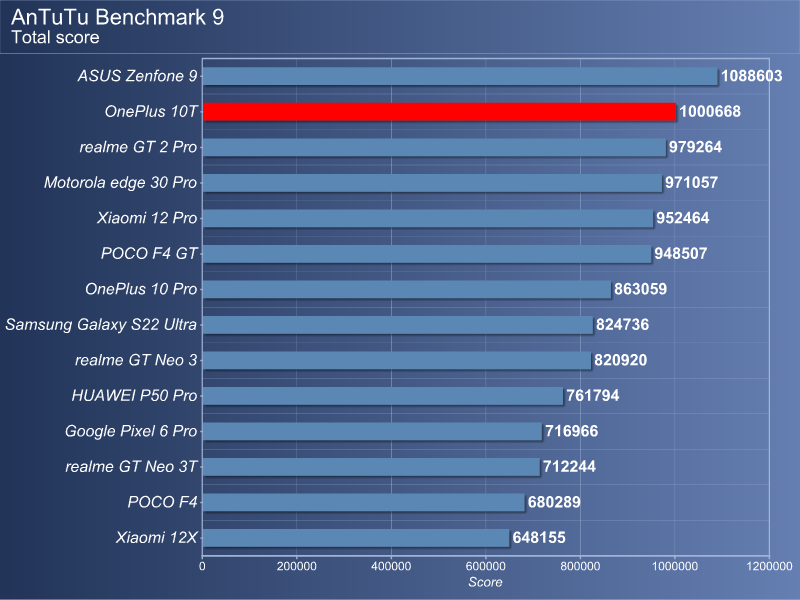Image resolution: width=800 pixels, height=600 pixels.
Task: Click the ASUS Zenfone 9 bar
Action: click(460, 76)
